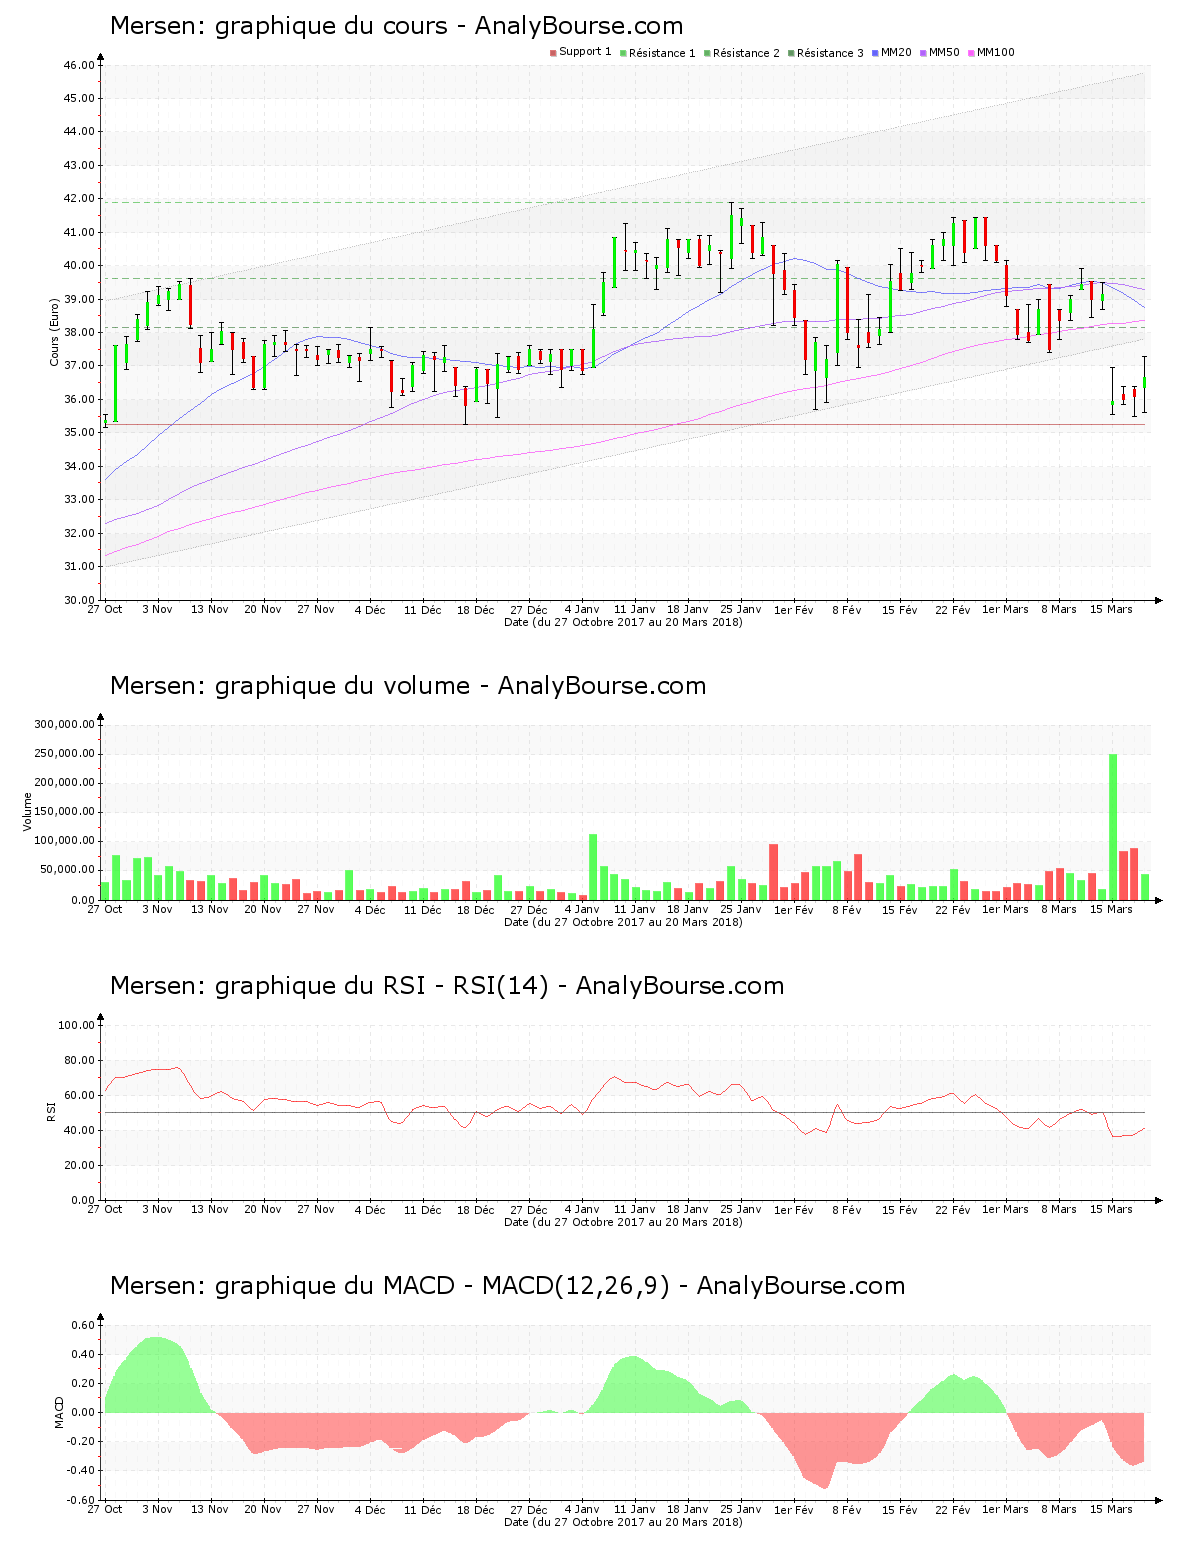Click the 'Volume' y-axis label
This screenshot has width=1200, height=1550.
click(x=27, y=812)
